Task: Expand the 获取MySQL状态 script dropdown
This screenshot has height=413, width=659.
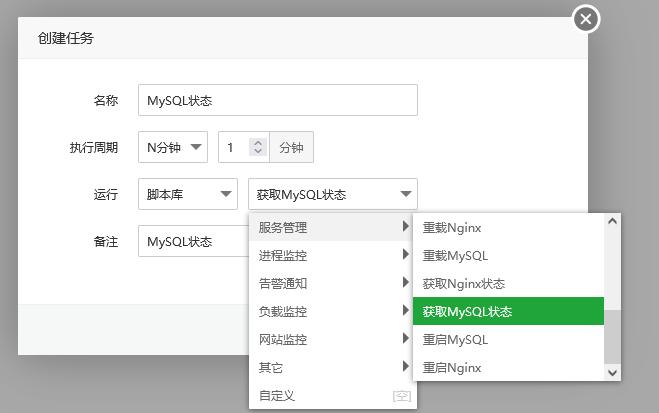Action: tap(332, 194)
